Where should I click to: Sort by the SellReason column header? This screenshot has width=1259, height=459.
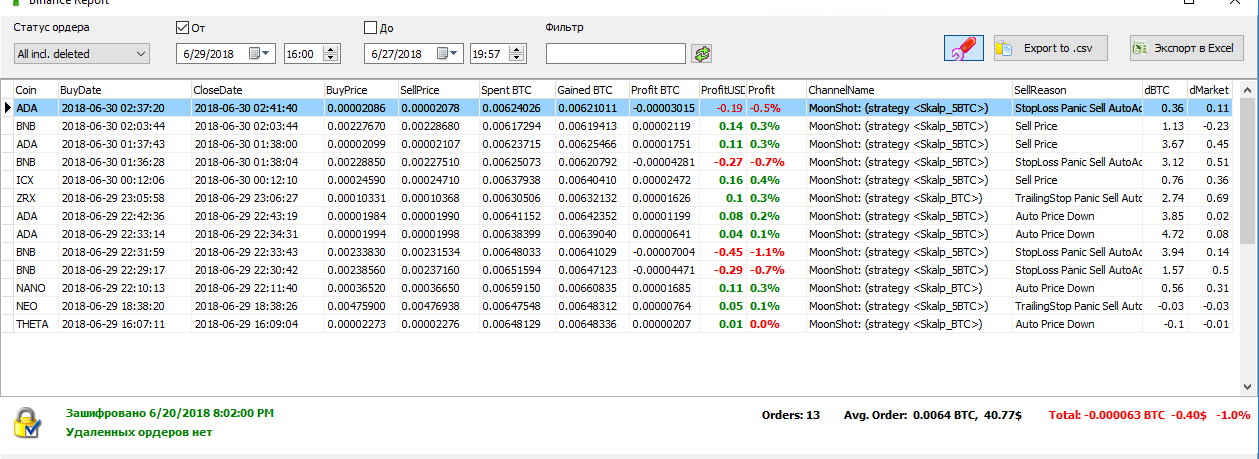[x=1076, y=90]
